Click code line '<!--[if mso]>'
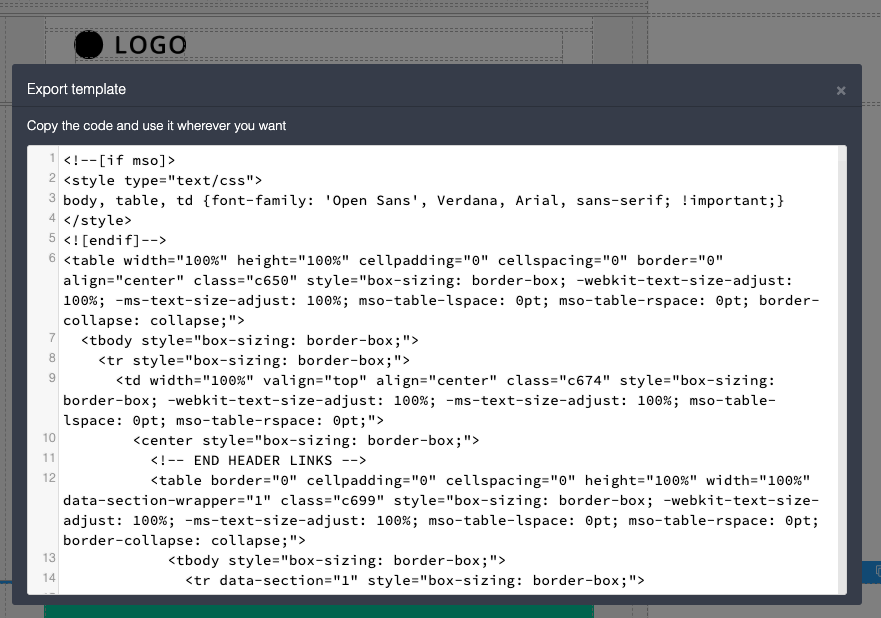Screen dimensions: 881x618 tap(119, 161)
